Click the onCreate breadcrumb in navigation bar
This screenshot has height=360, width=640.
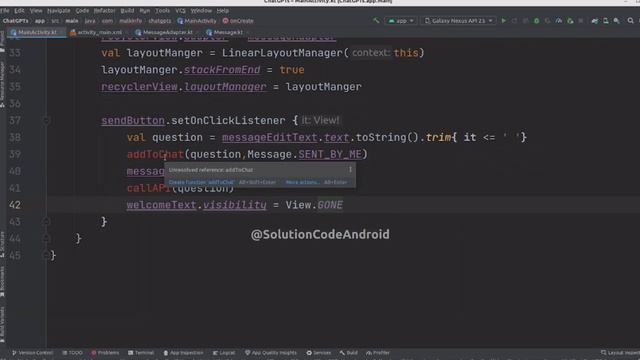238,21
